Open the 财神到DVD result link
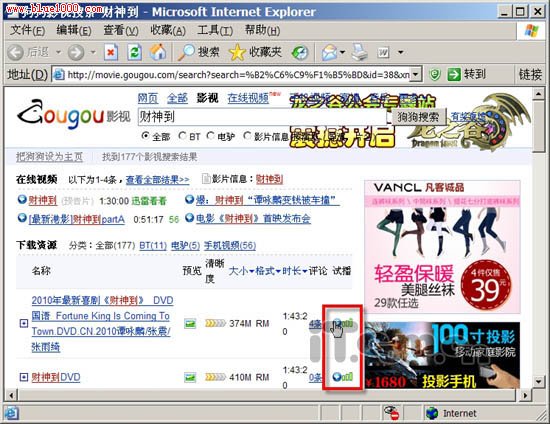Image resolution: width=550 pixels, height=424 pixels. tap(56, 377)
